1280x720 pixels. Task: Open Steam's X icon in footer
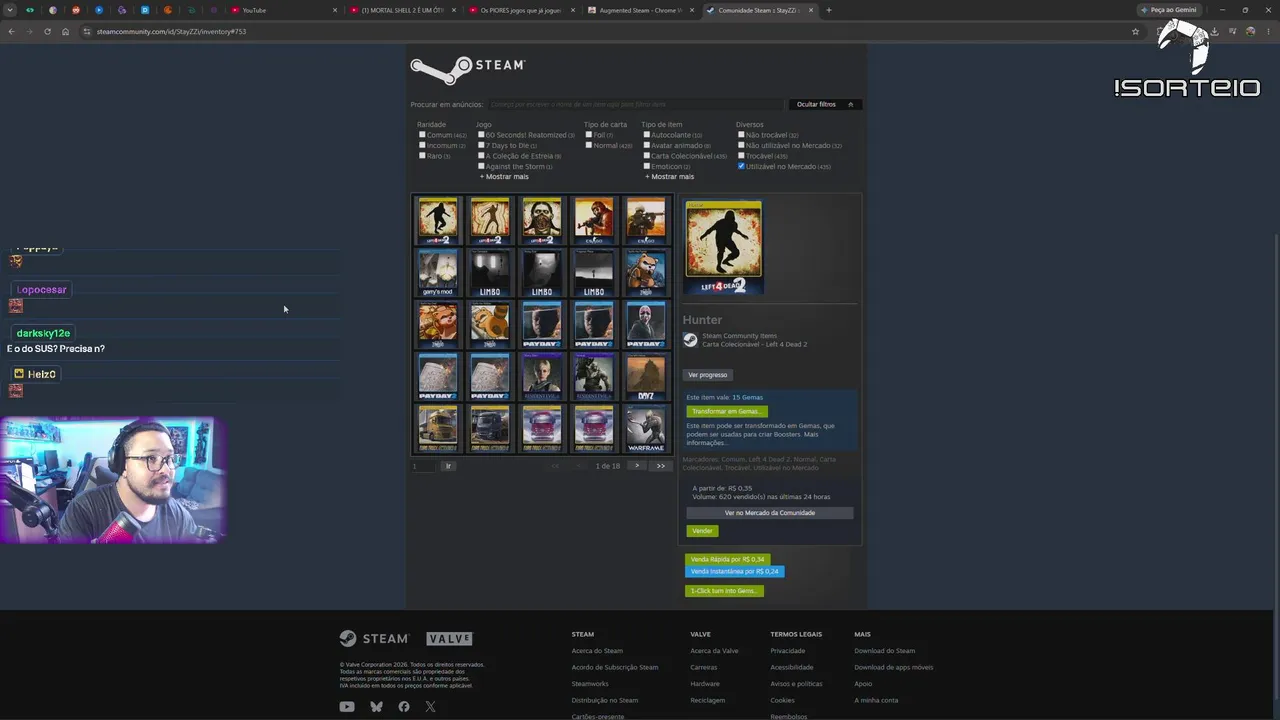pyautogui.click(x=430, y=707)
